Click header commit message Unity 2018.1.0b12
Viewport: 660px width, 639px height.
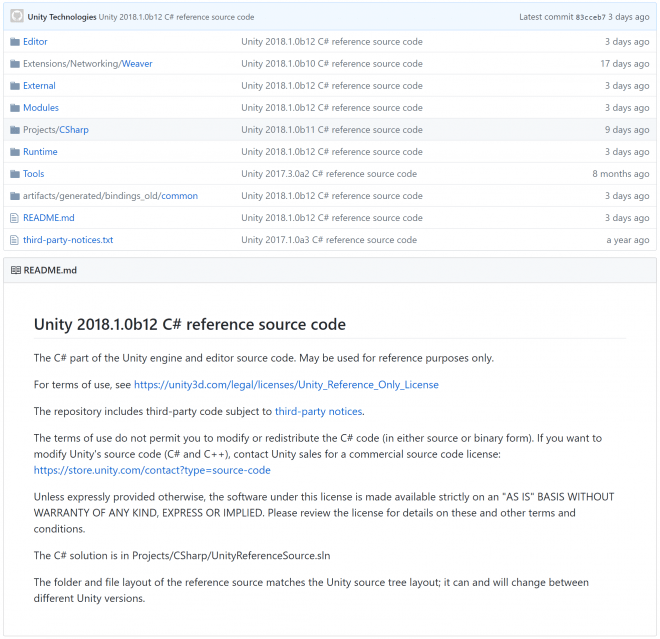pos(176,17)
